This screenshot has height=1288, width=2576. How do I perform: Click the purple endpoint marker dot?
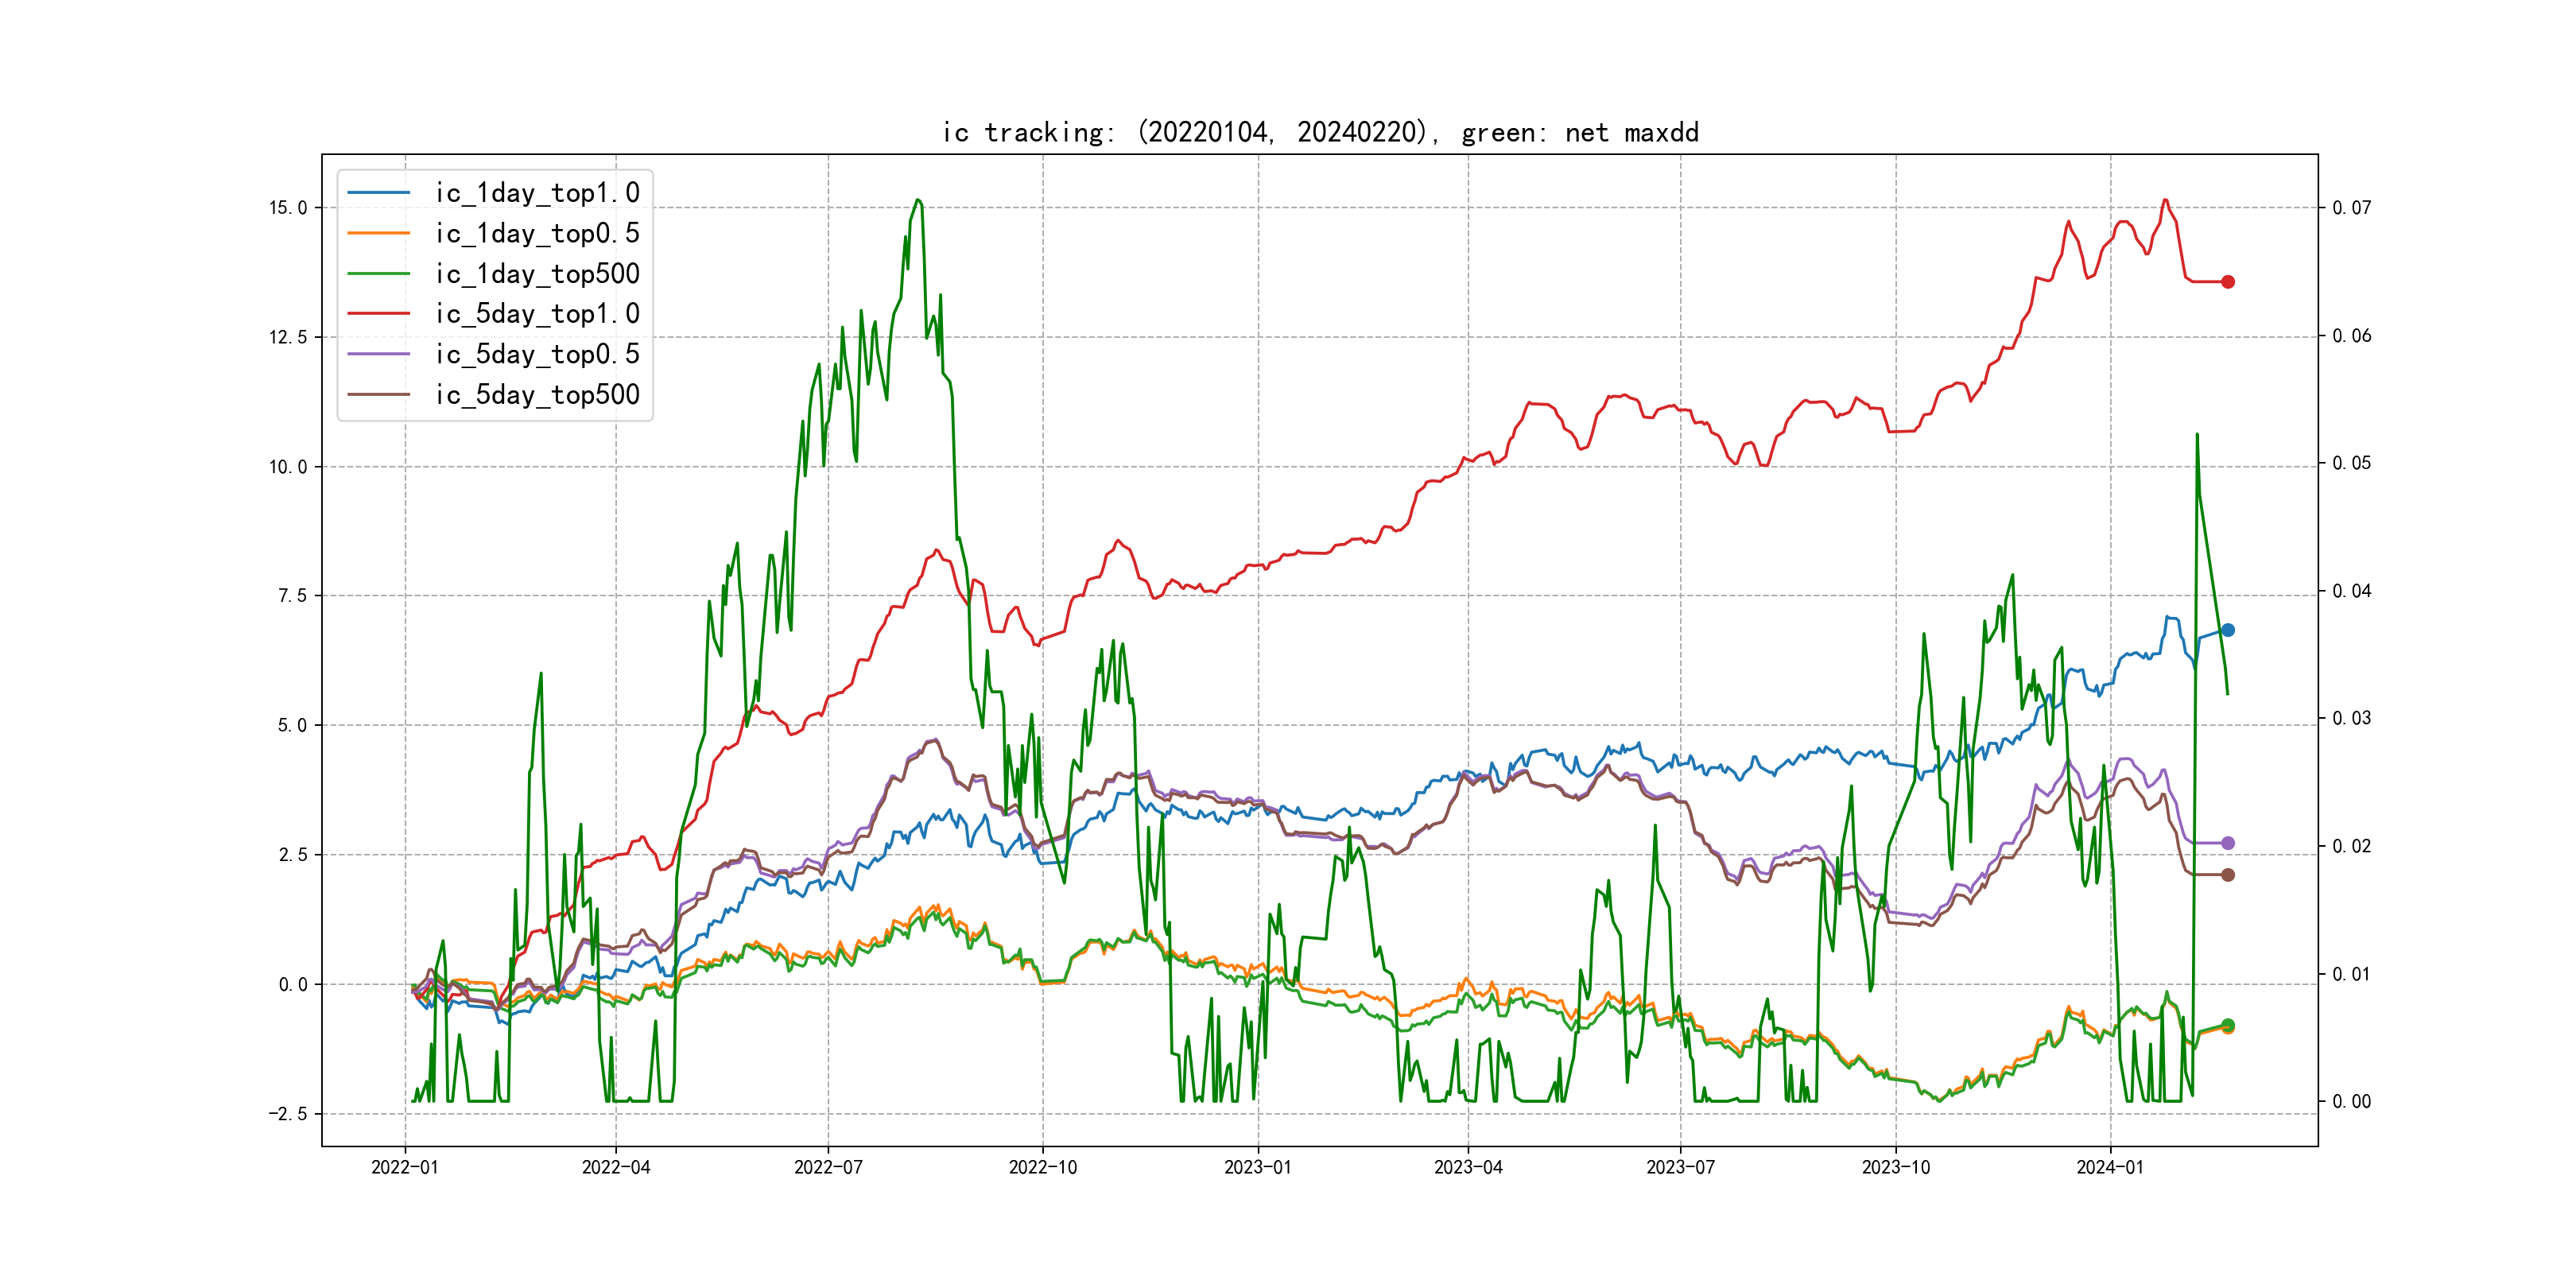2228,843
